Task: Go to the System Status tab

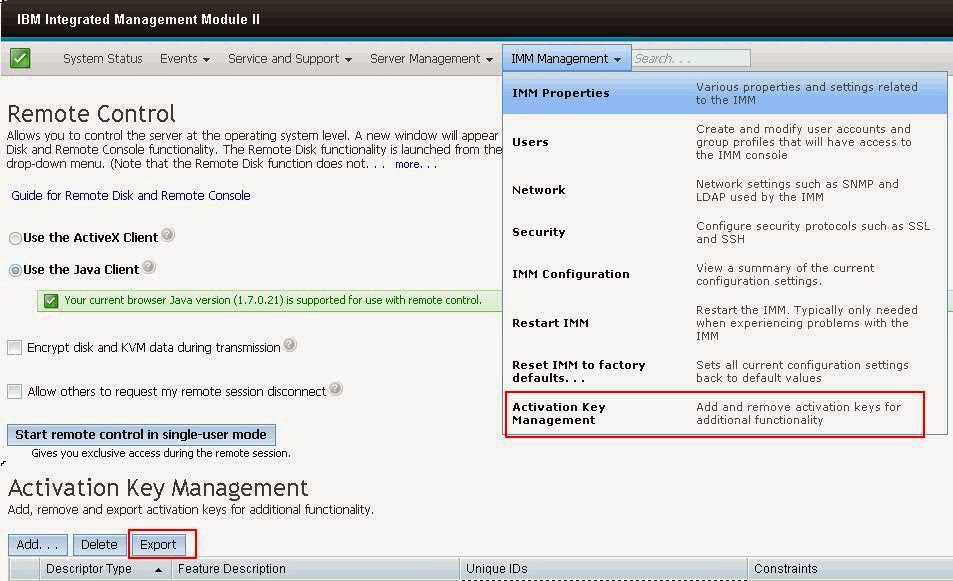Action: pos(103,59)
